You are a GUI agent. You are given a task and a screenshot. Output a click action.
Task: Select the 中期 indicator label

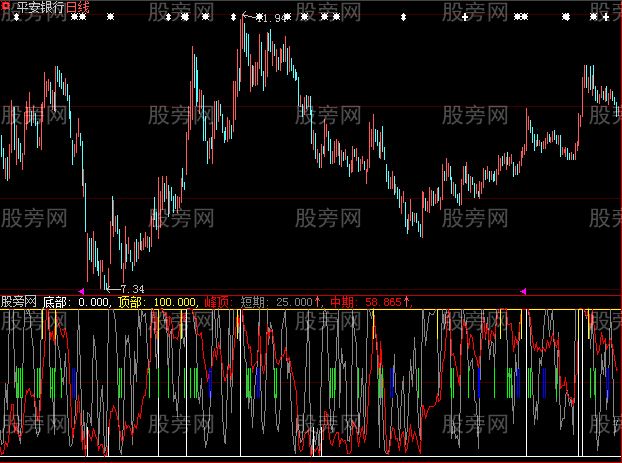341,300
